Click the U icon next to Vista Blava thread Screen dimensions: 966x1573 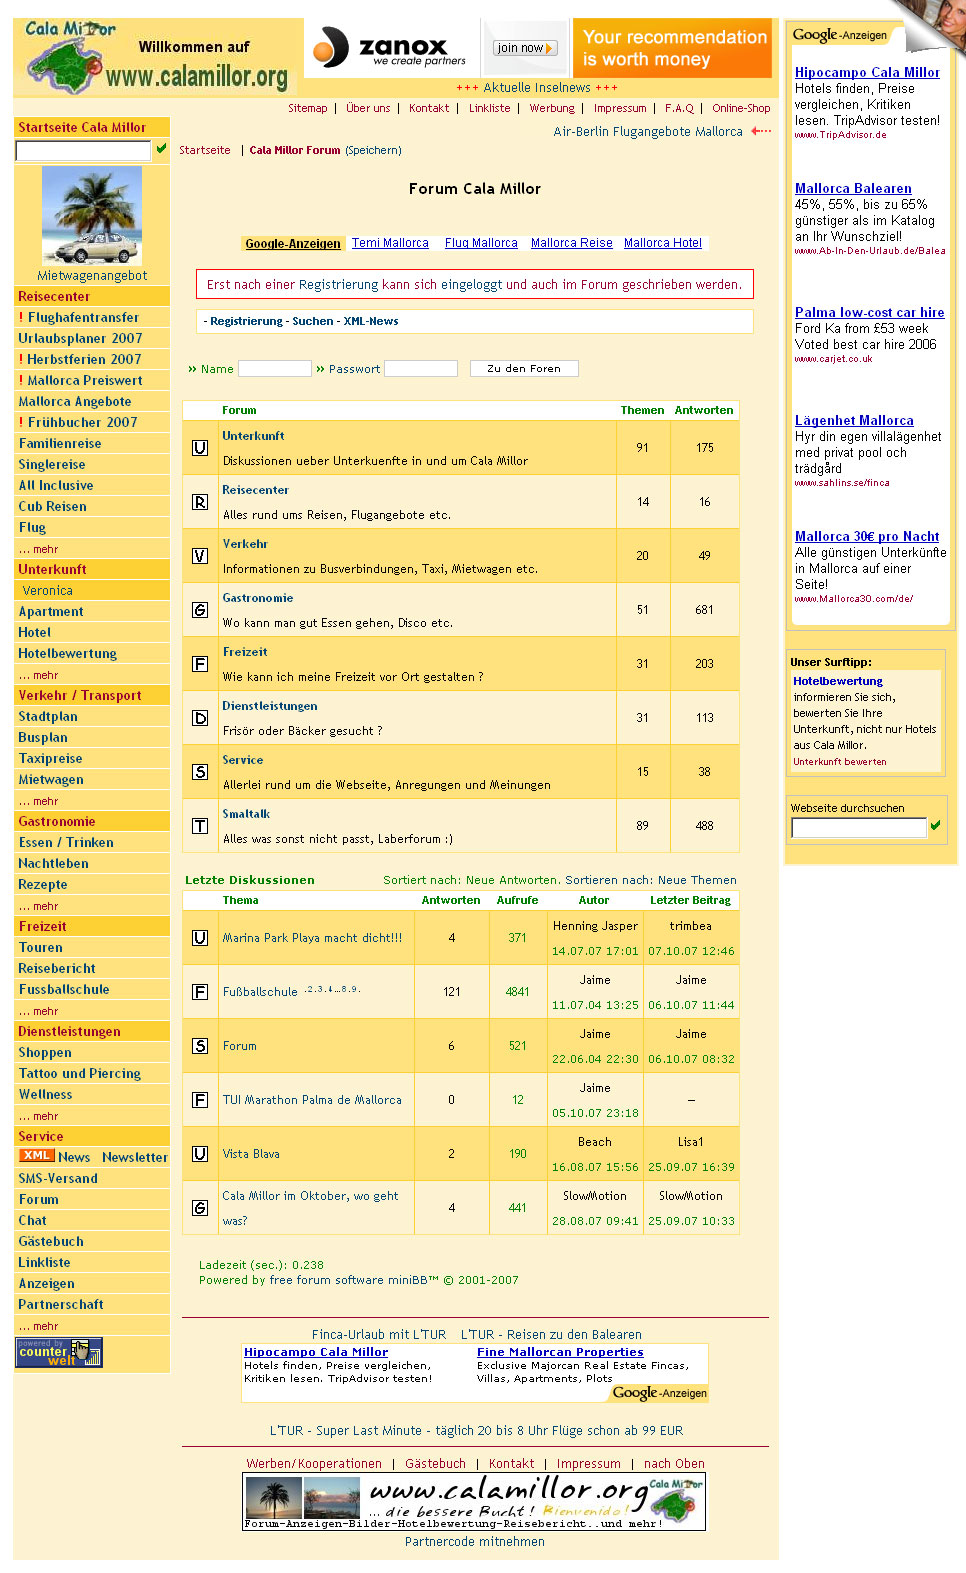point(200,1154)
